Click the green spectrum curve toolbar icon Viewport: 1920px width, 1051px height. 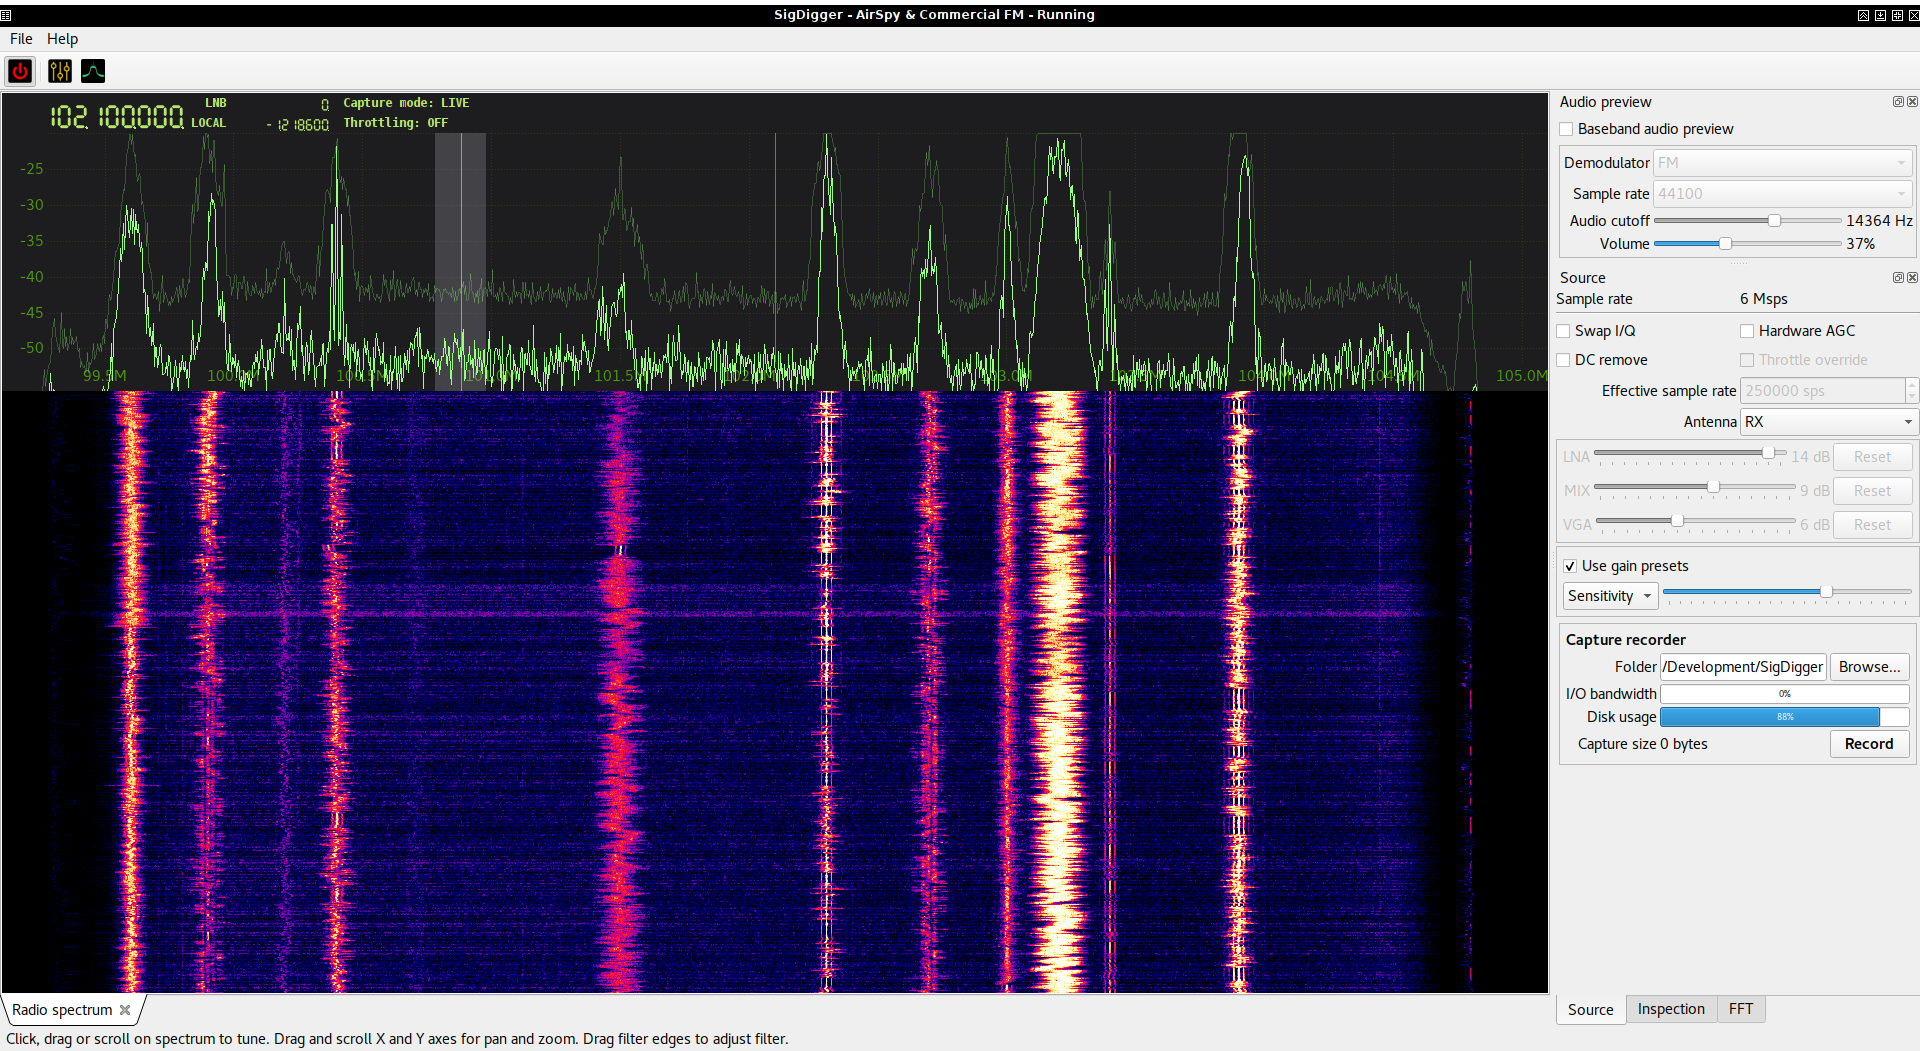pyautogui.click(x=93, y=71)
